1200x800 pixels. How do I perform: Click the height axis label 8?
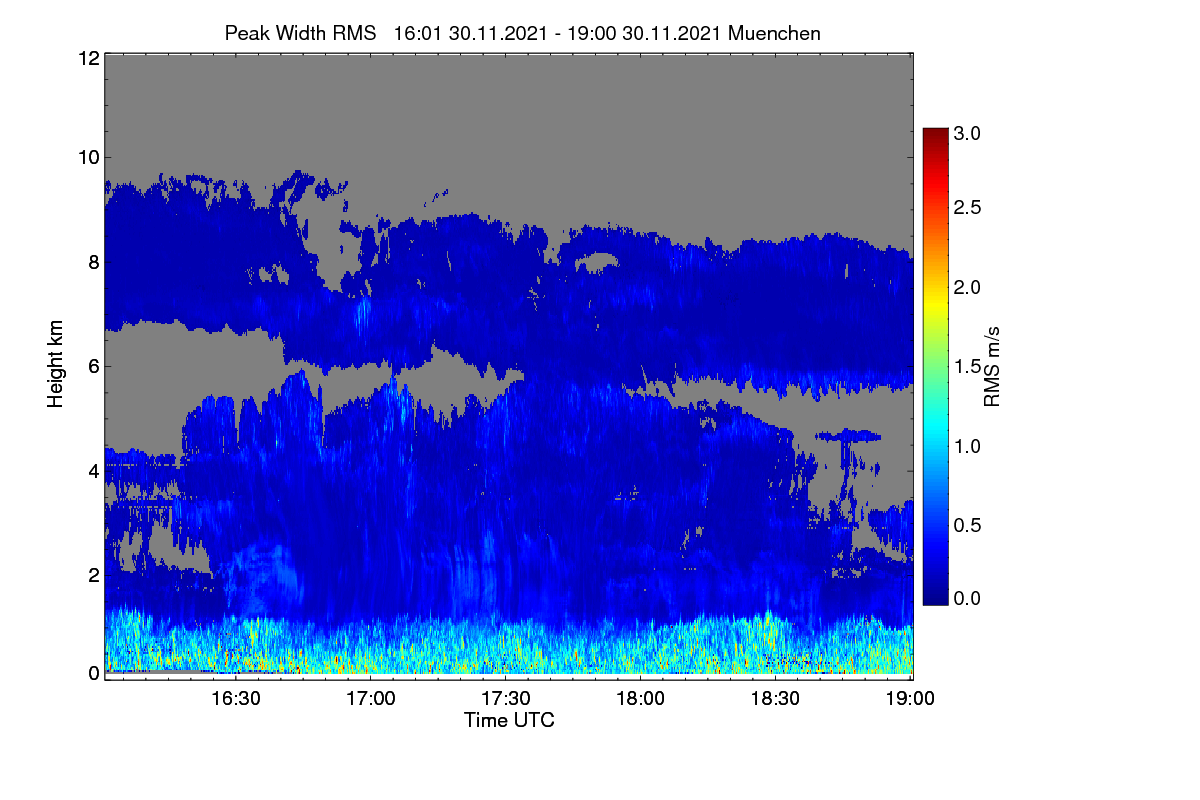tap(93, 262)
